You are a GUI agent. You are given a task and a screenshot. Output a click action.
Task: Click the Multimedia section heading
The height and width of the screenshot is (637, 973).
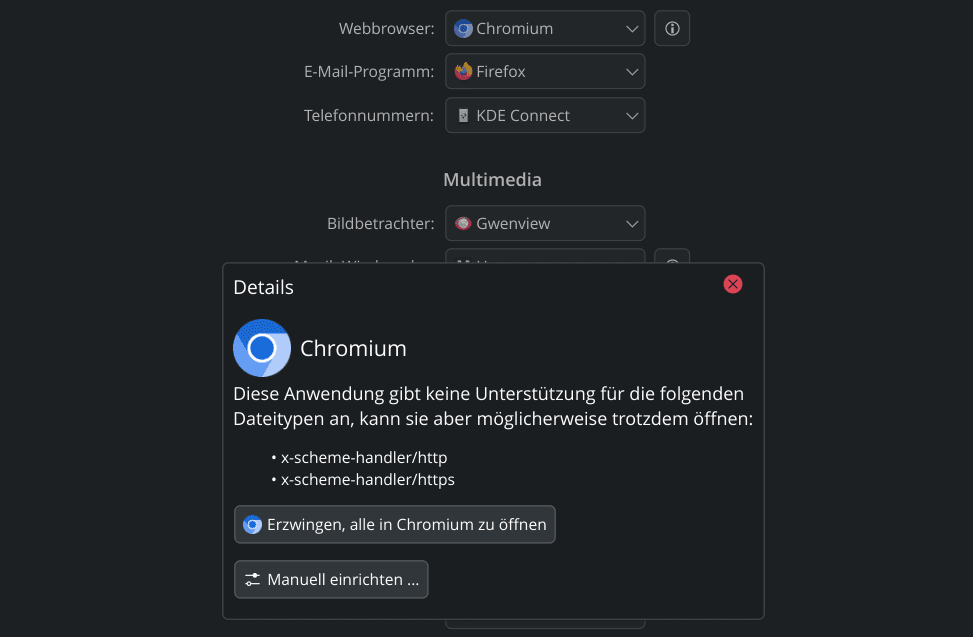[x=493, y=180]
